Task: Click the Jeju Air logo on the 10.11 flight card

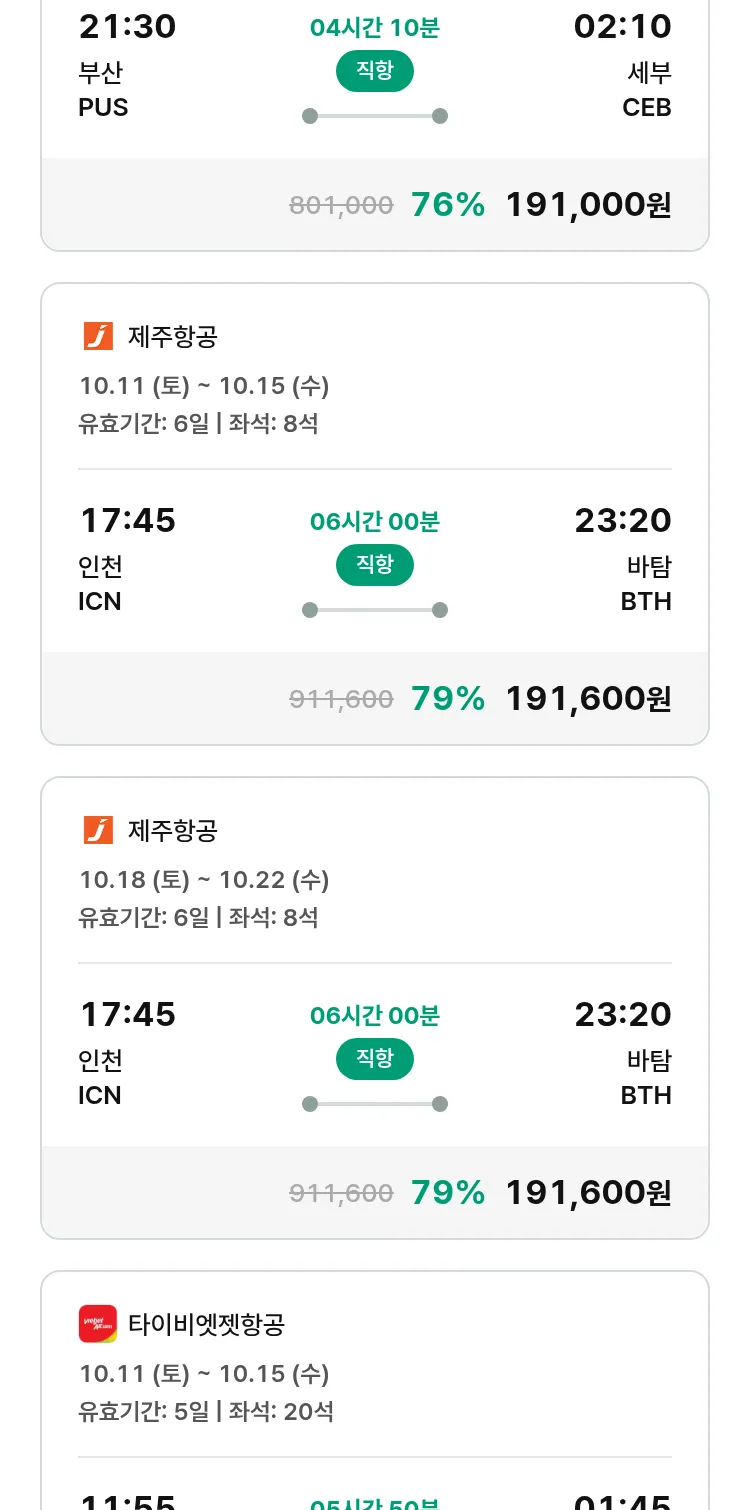Action: pos(98,337)
